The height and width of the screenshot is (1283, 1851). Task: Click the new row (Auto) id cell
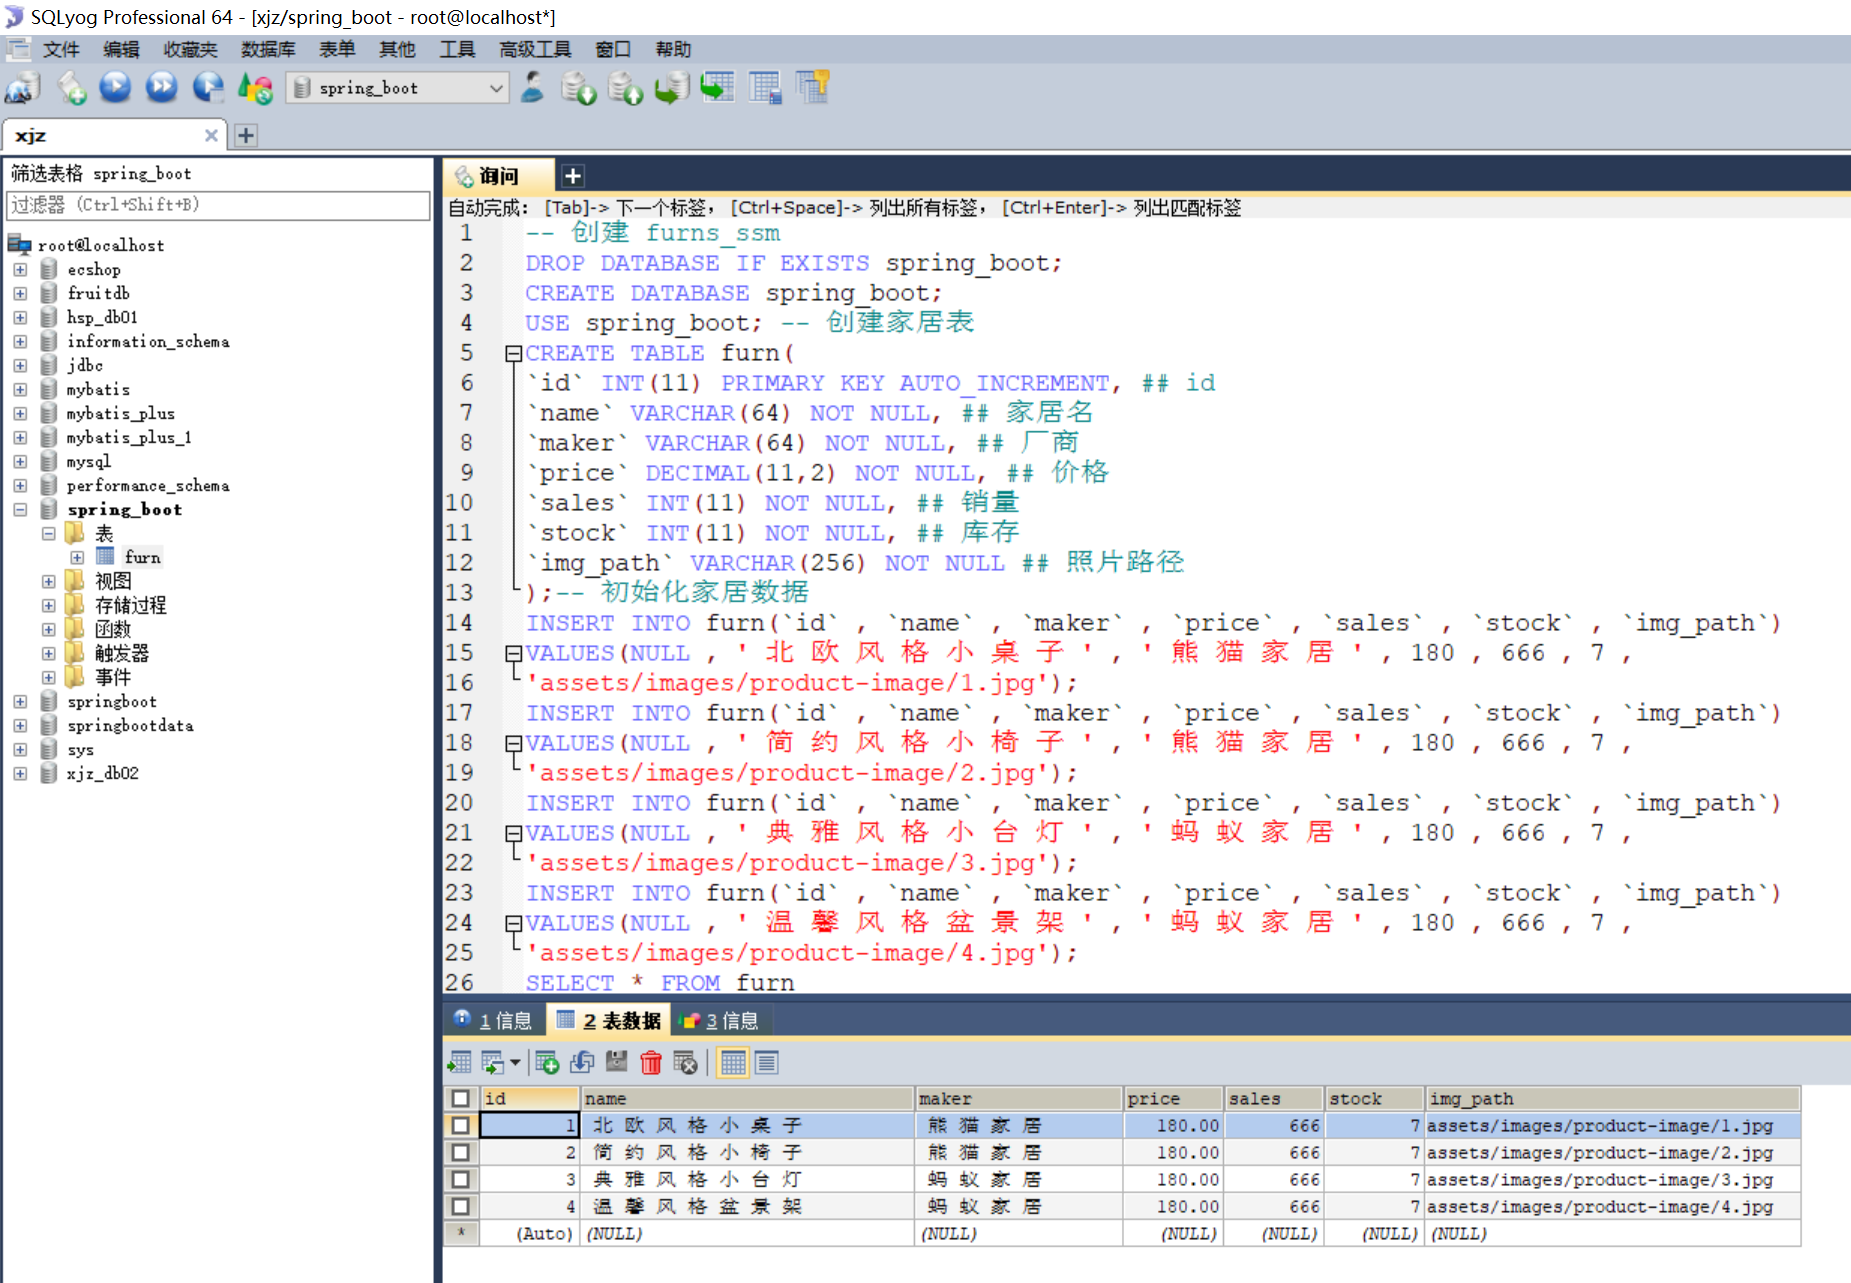click(529, 1233)
